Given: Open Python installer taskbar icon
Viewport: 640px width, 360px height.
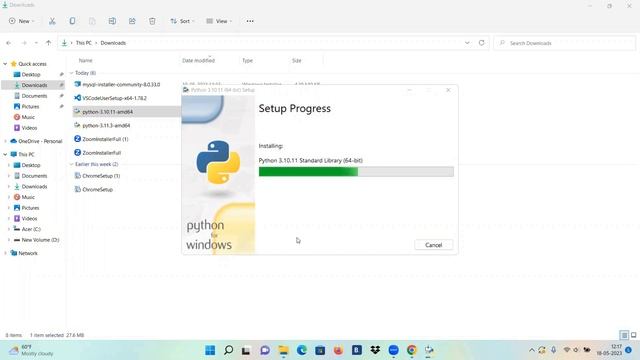Looking at the screenshot, I should point(429,350).
